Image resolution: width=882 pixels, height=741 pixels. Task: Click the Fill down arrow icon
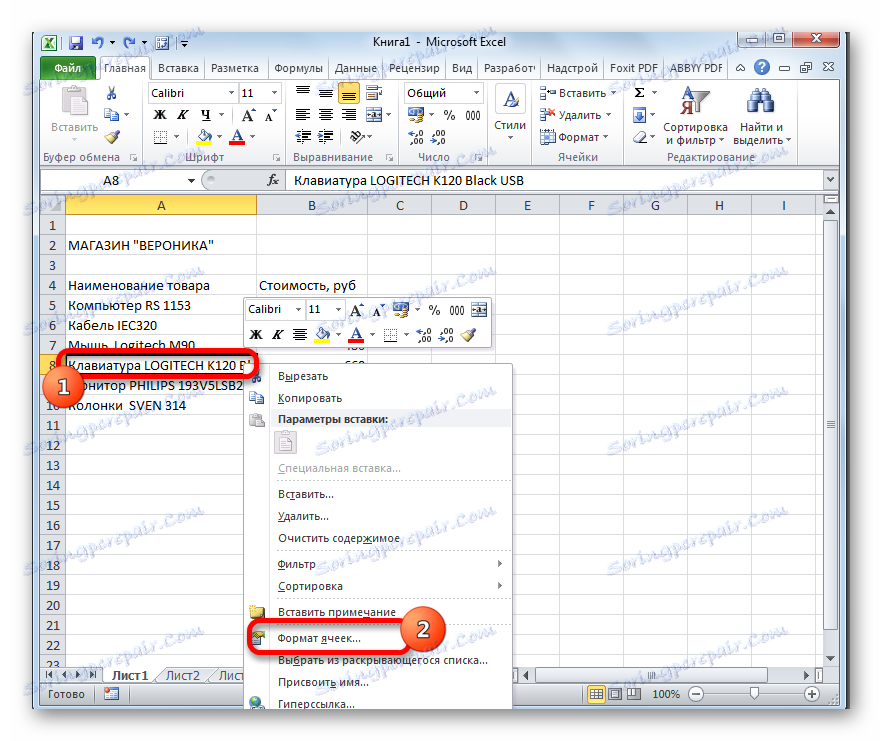pyautogui.click(x=640, y=115)
